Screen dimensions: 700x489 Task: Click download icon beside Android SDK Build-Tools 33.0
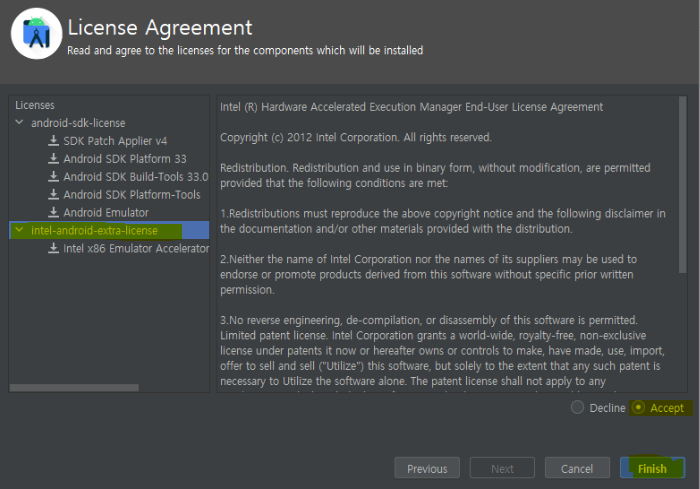54,176
